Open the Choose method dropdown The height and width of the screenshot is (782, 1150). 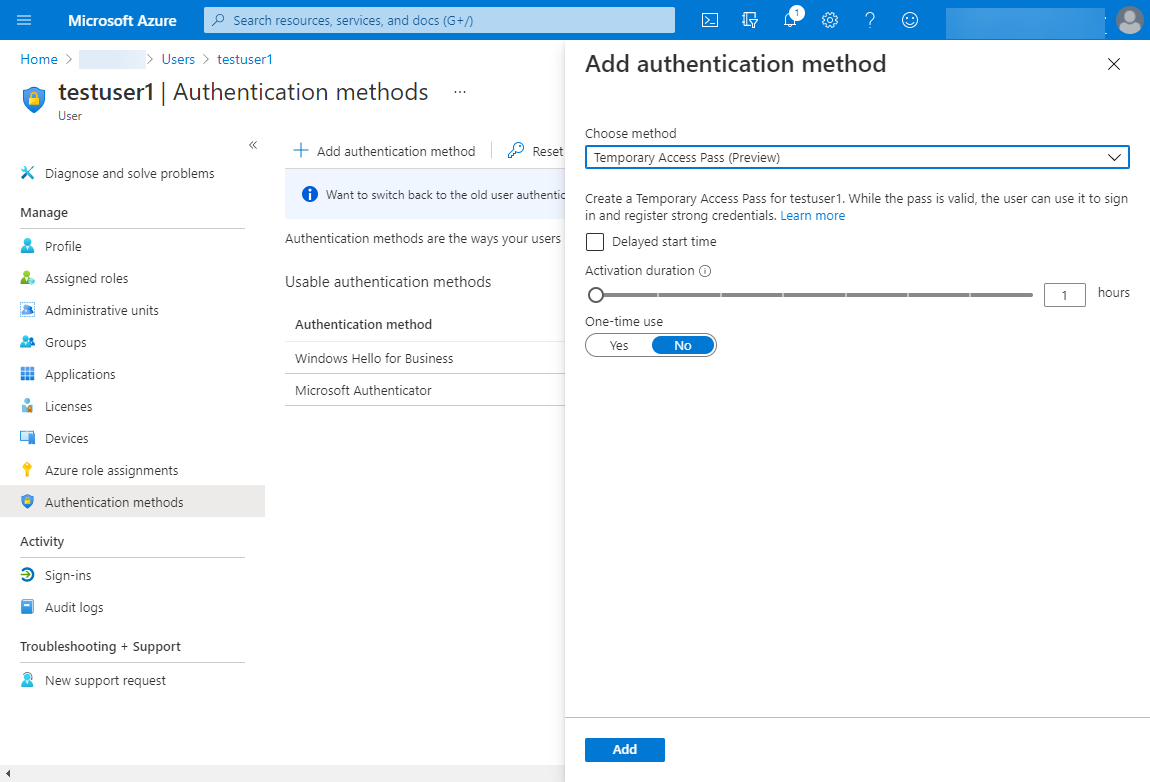pyautogui.click(x=857, y=157)
